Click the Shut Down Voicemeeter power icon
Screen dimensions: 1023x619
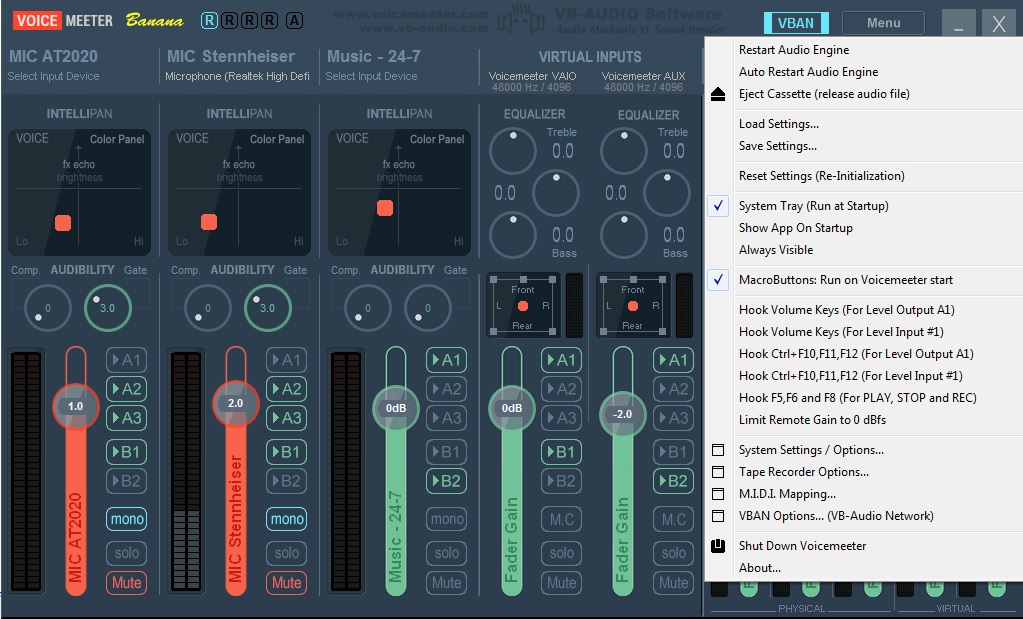(718, 546)
